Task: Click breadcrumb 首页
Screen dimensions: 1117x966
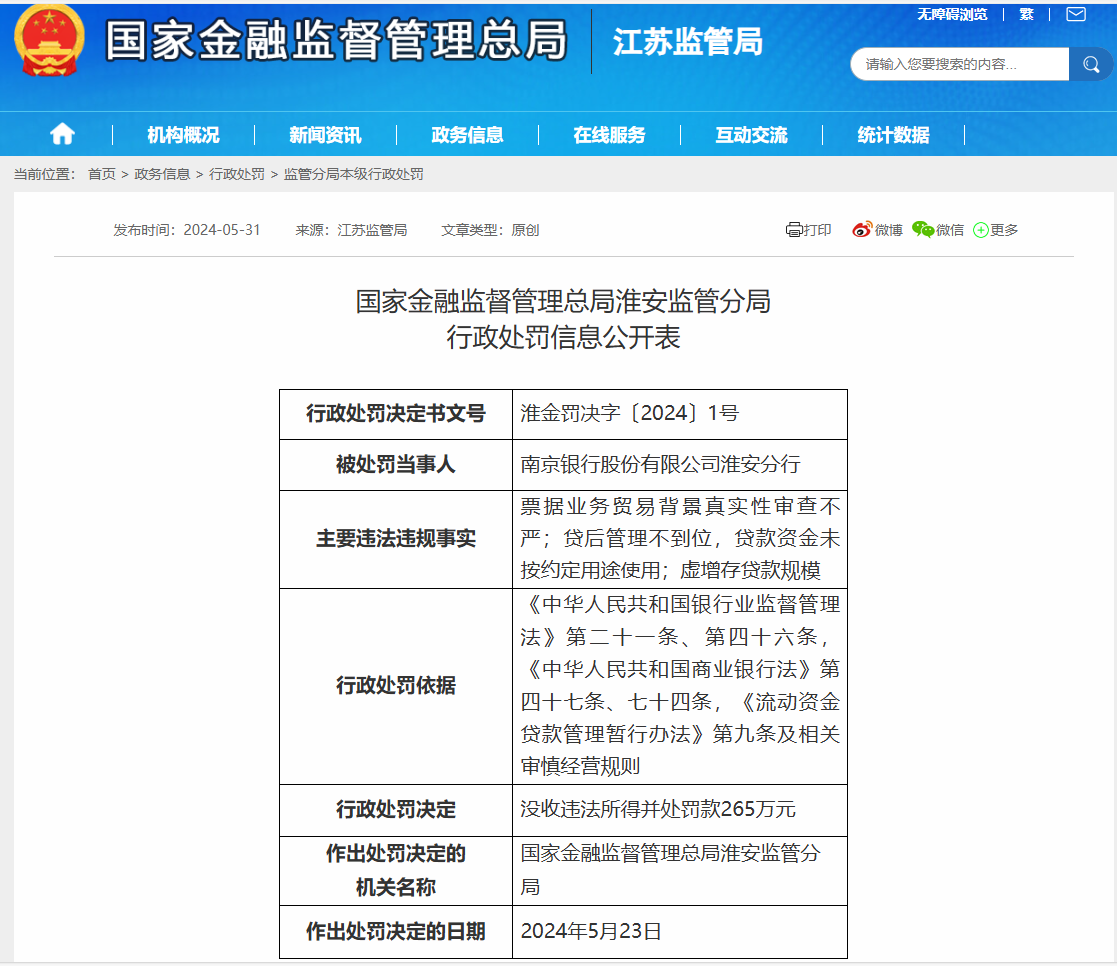Action: (102, 175)
